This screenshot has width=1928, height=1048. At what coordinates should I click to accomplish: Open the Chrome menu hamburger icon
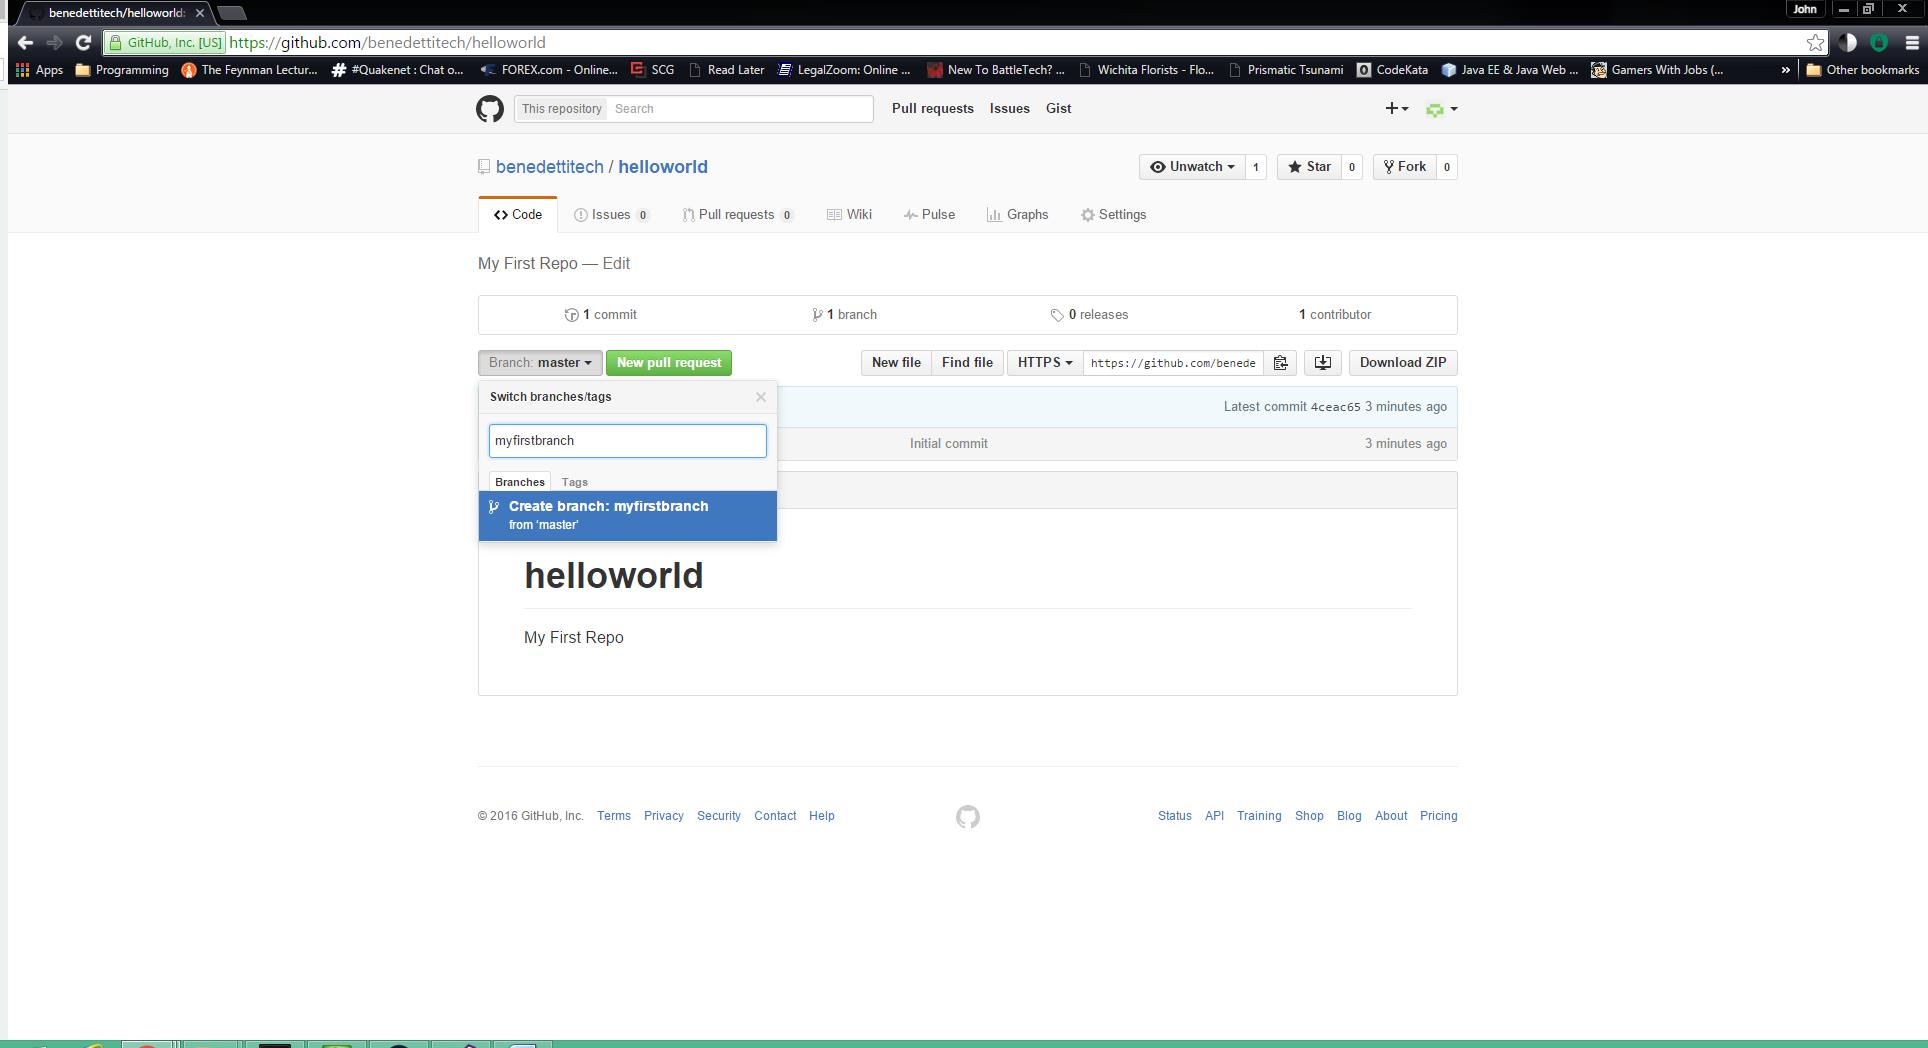click(x=1912, y=42)
